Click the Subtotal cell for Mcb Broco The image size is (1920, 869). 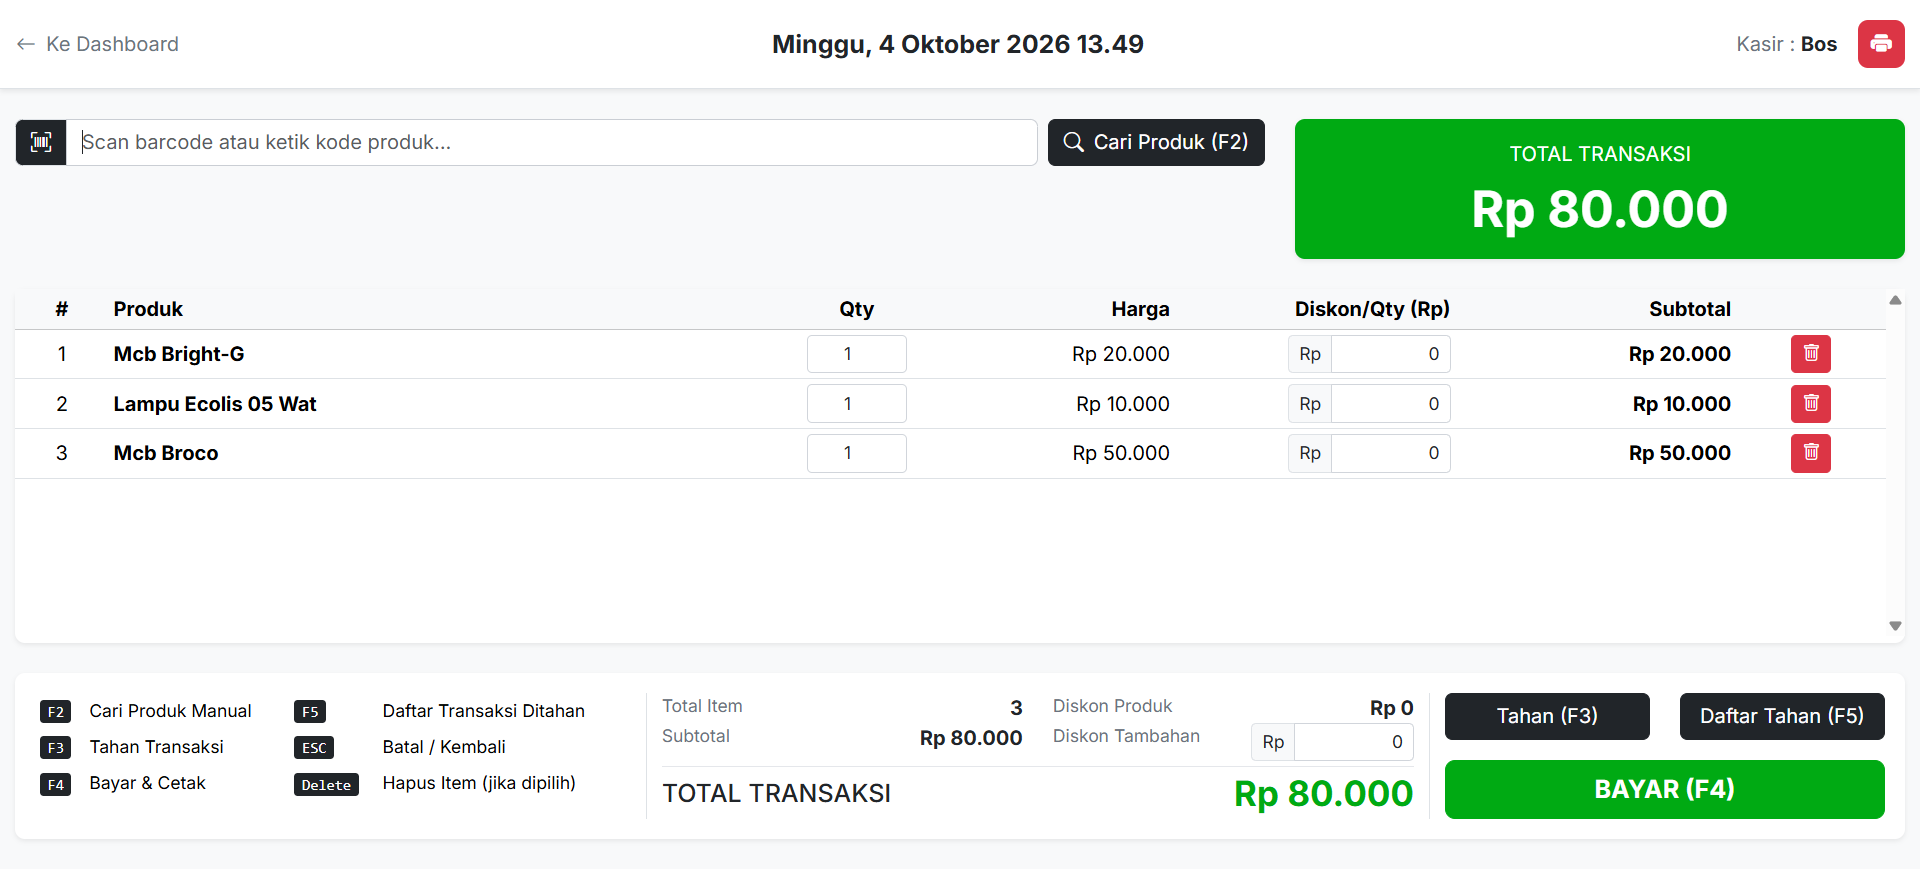(1680, 453)
